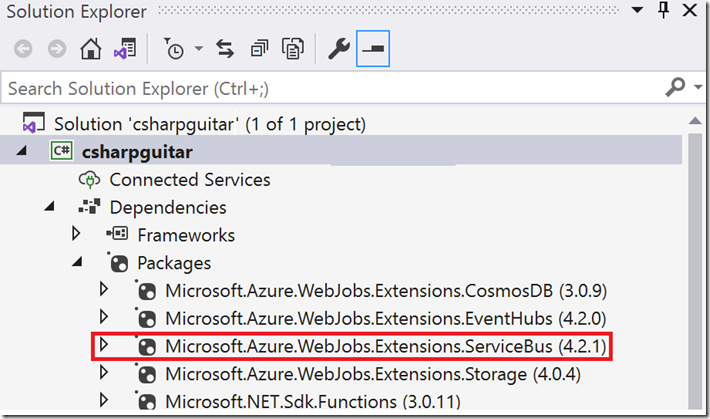710x419 pixels.
Task: Switch between Solution and Folder views
Action: 125,48
